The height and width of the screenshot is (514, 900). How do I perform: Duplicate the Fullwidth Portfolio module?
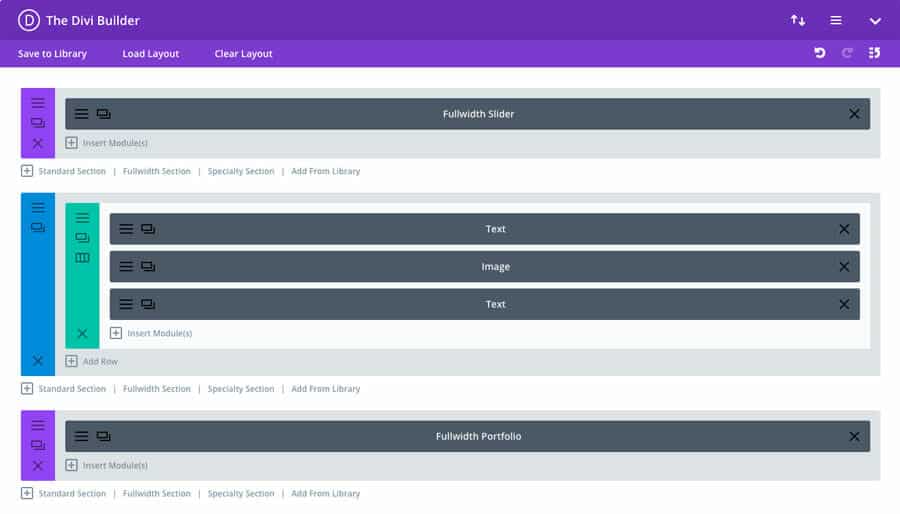click(103, 436)
